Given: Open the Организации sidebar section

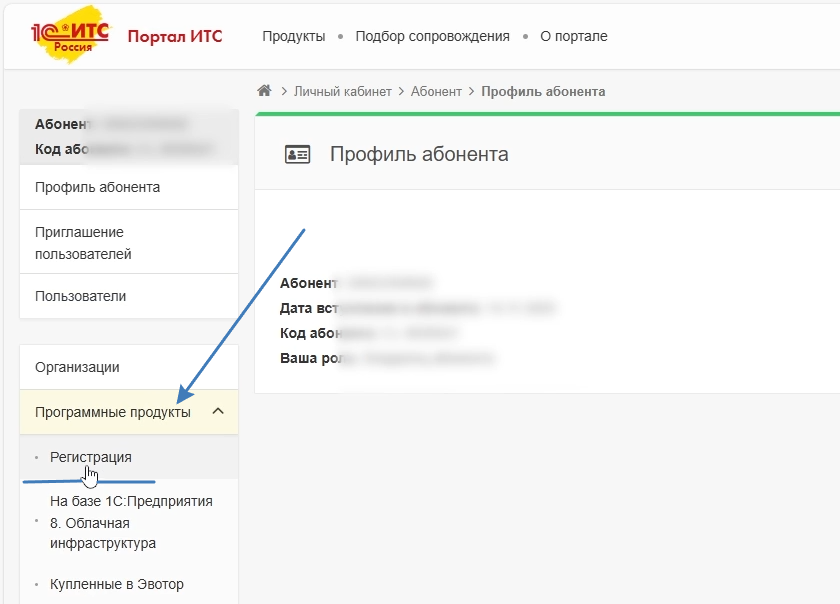Looking at the screenshot, I should tap(77, 367).
